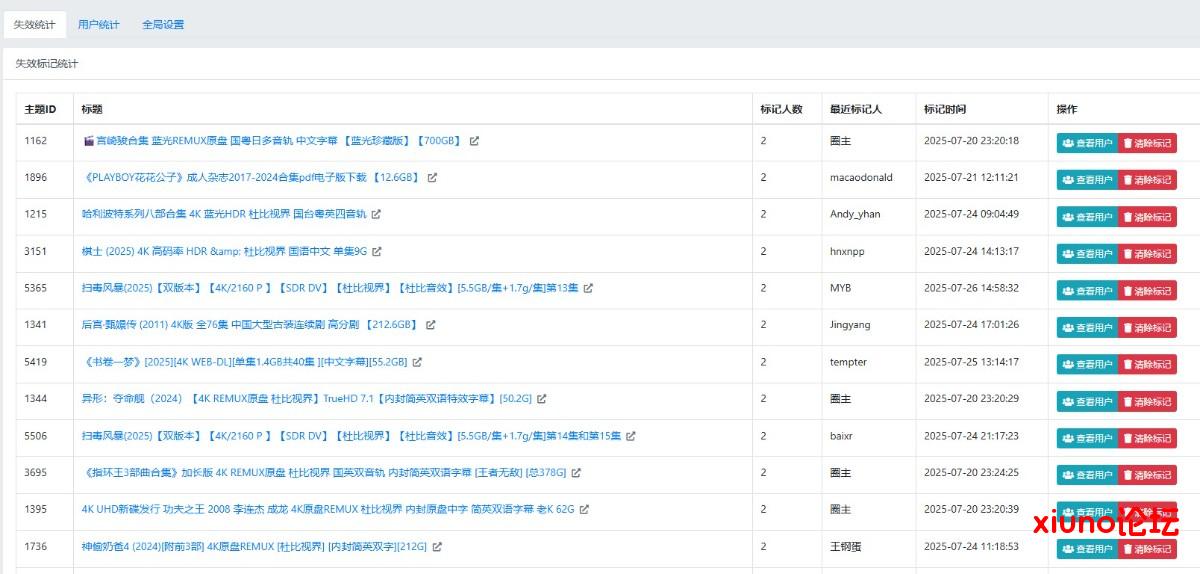Image resolution: width=1200 pixels, height=574 pixels.
Task: Clear marks for topic 3695
Action: 1147,475
